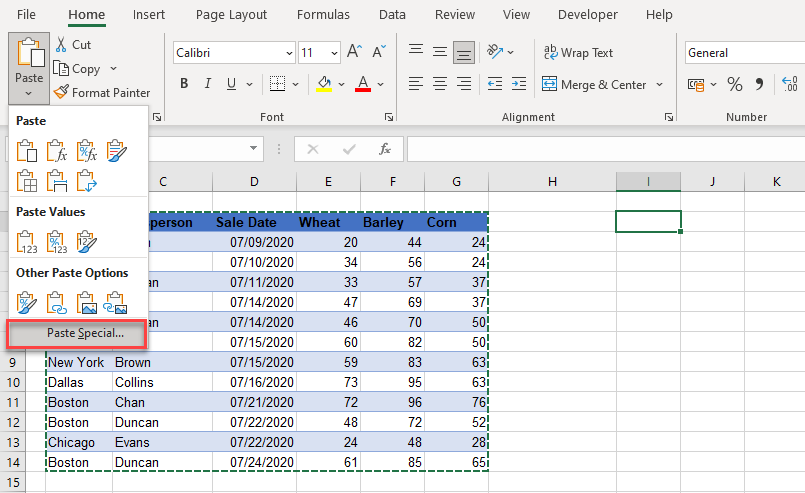Viewport: 805px width, 493px height.
Task: Toggle Wrap Text on
Action: (x=578, y=53)
